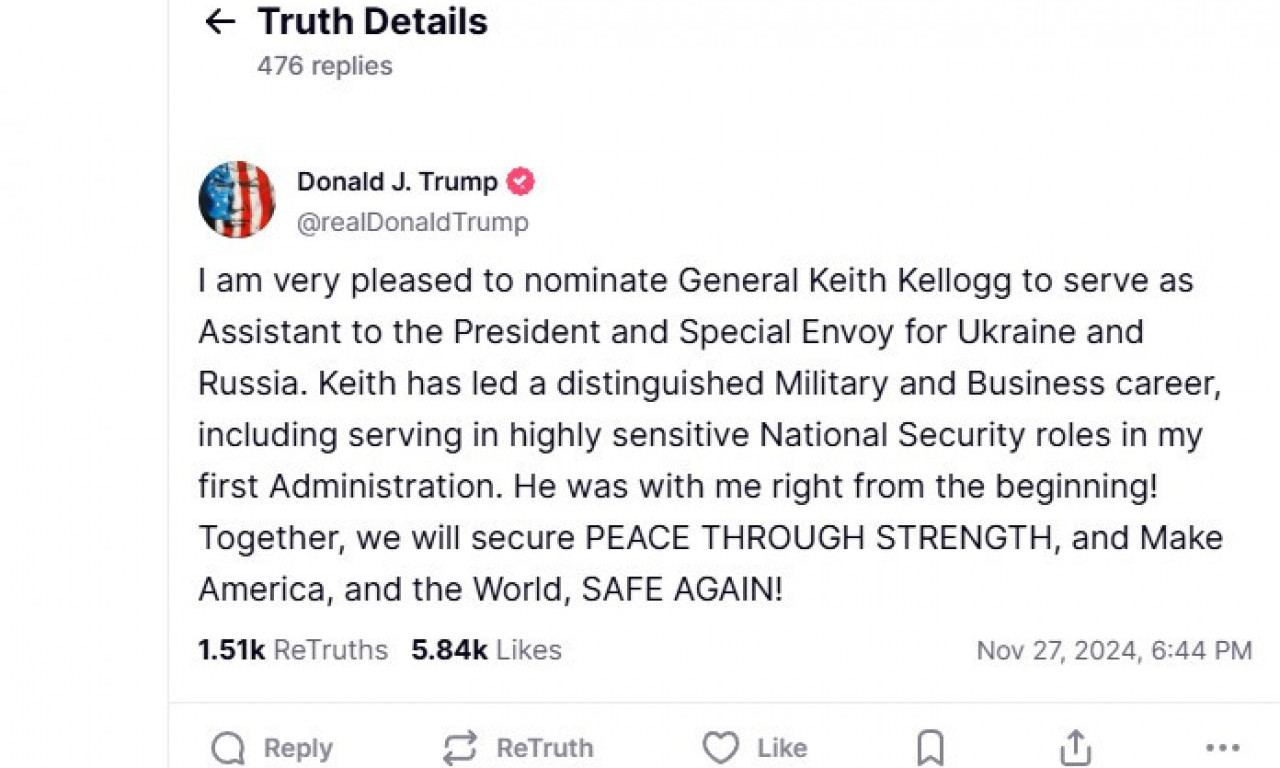
Task: View the 476 replies count
Action: (324, 66)
